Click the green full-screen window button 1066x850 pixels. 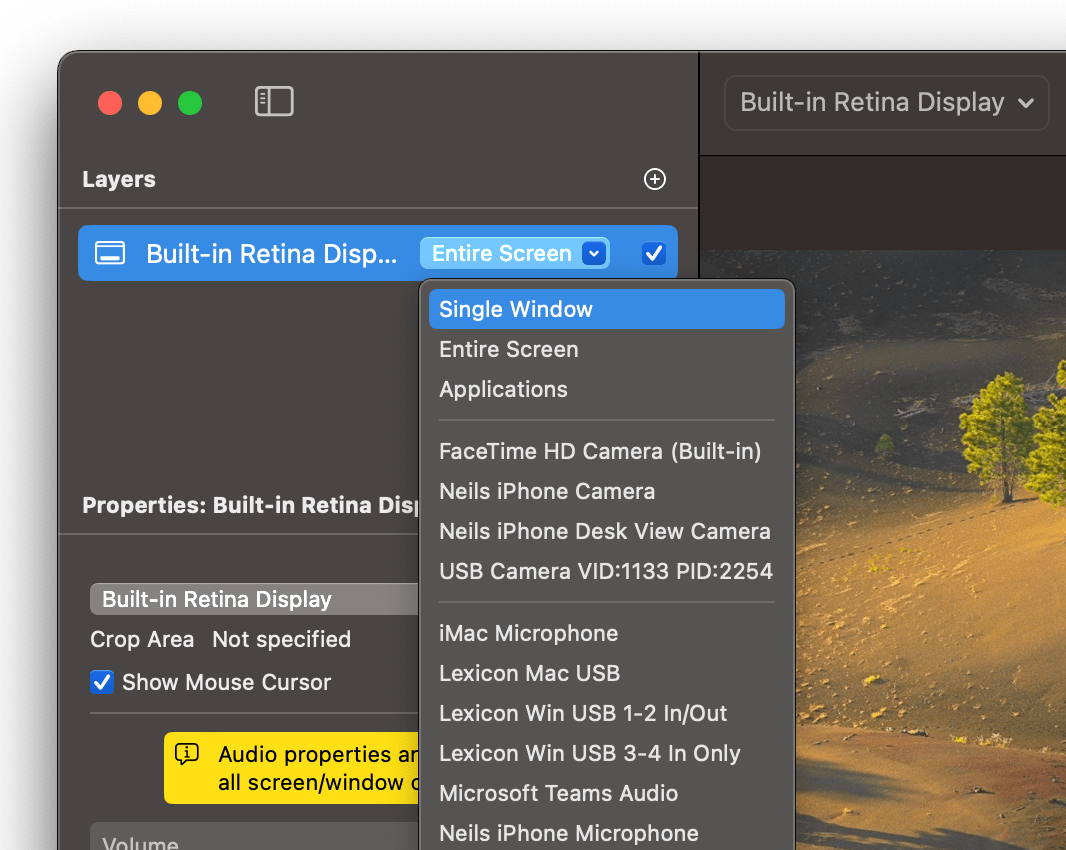click(x=190, y=103)
